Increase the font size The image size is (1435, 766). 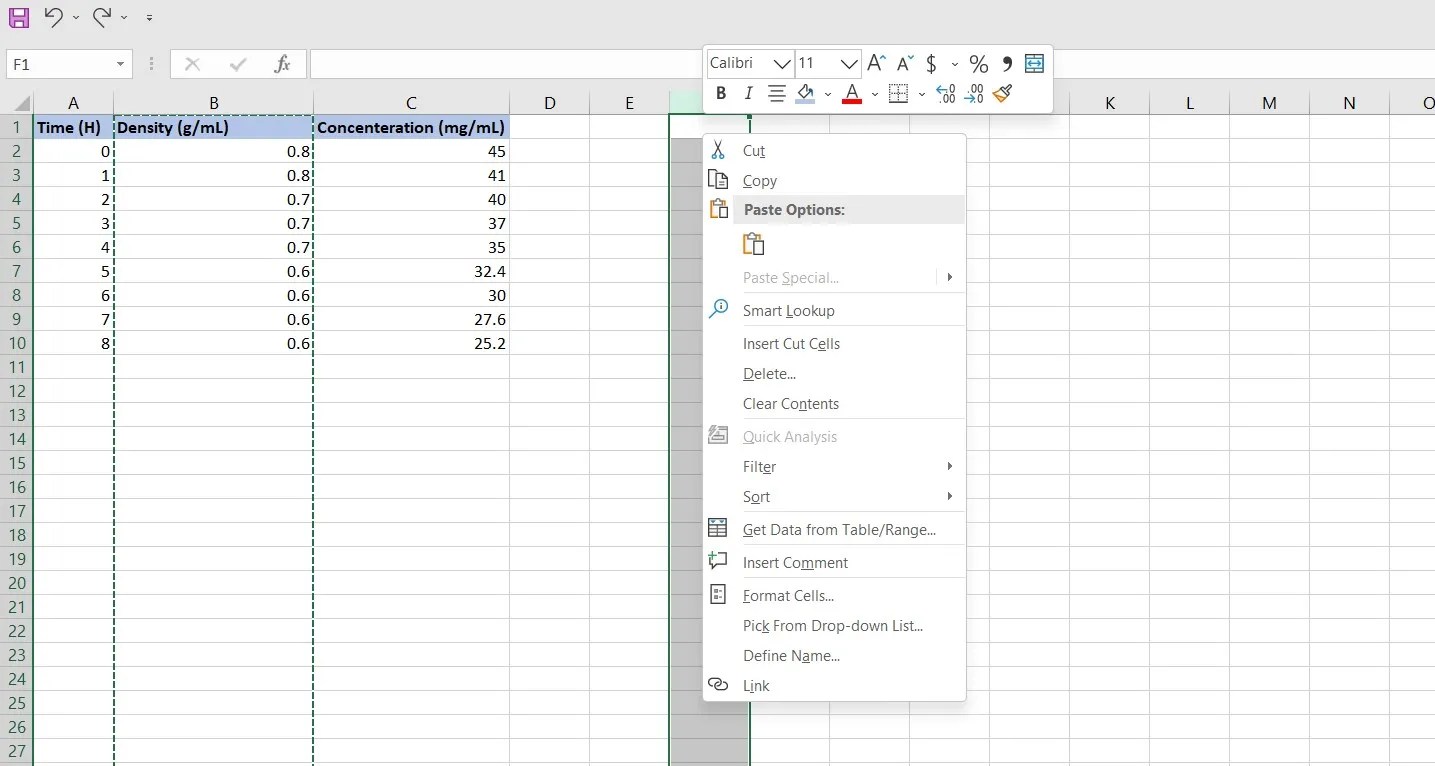pos(875,62)
